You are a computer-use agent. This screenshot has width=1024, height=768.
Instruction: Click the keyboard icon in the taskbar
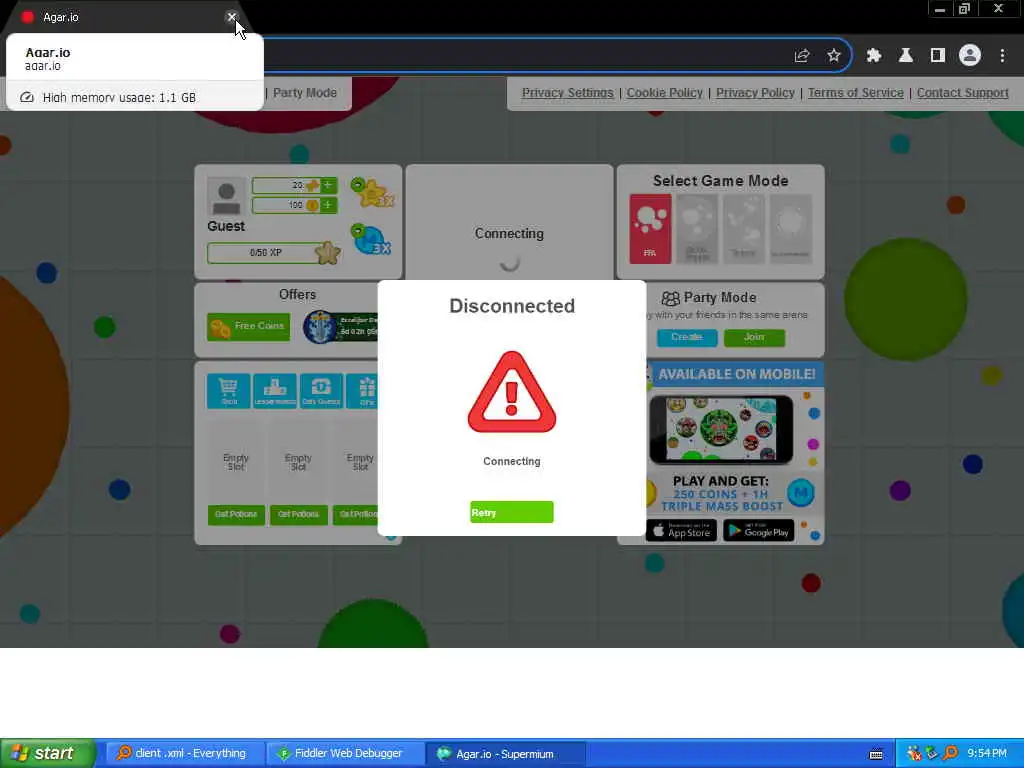(876, 754)
